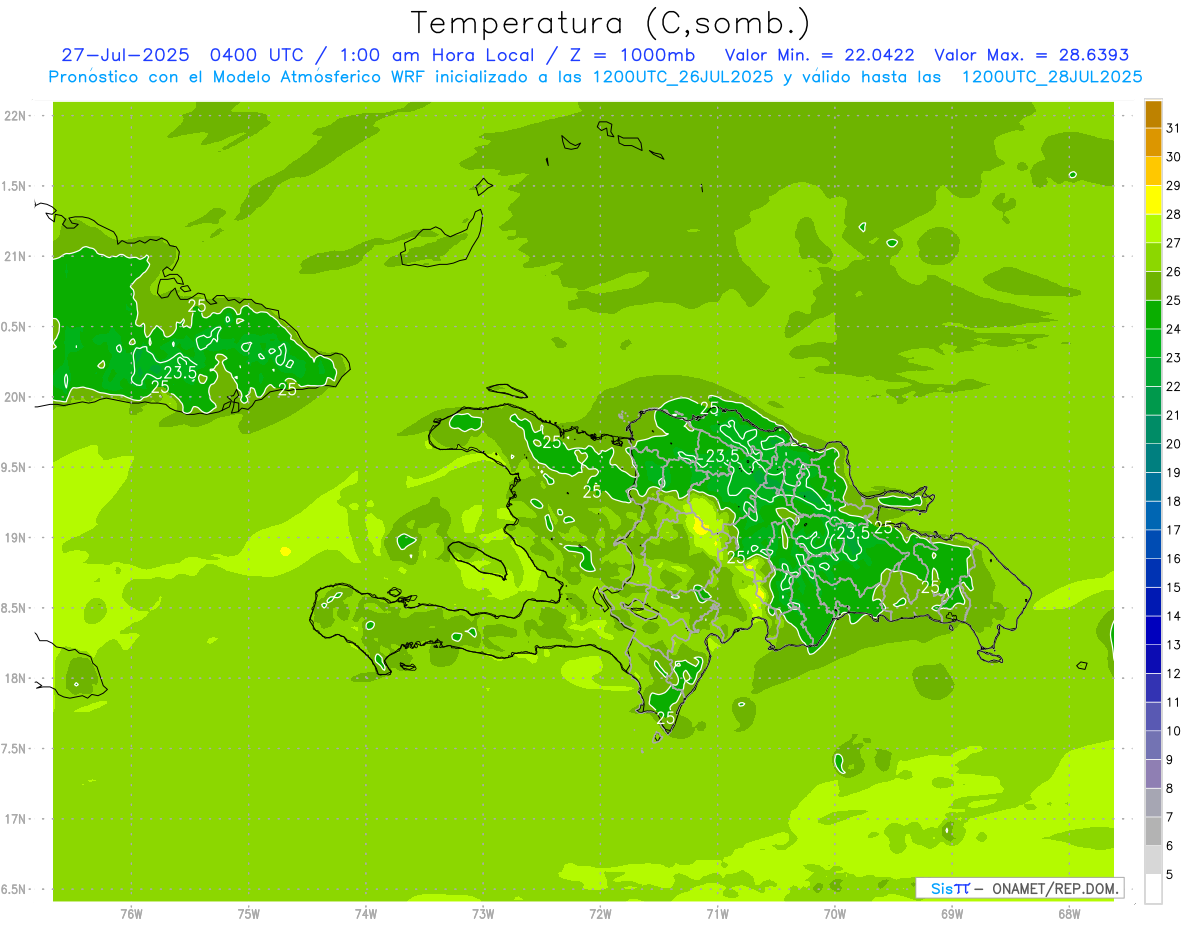Screen dimensions: 1200x927
Task: Click the legend value '25' beside the color bar
Action: [1173, 300]
